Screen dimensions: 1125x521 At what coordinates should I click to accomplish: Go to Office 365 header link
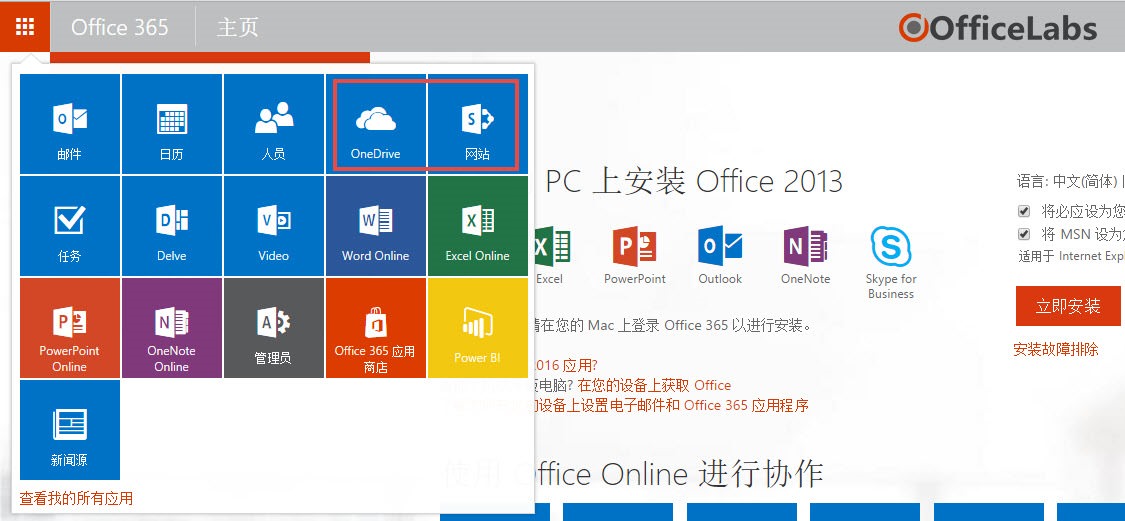[x=120, y=27]
